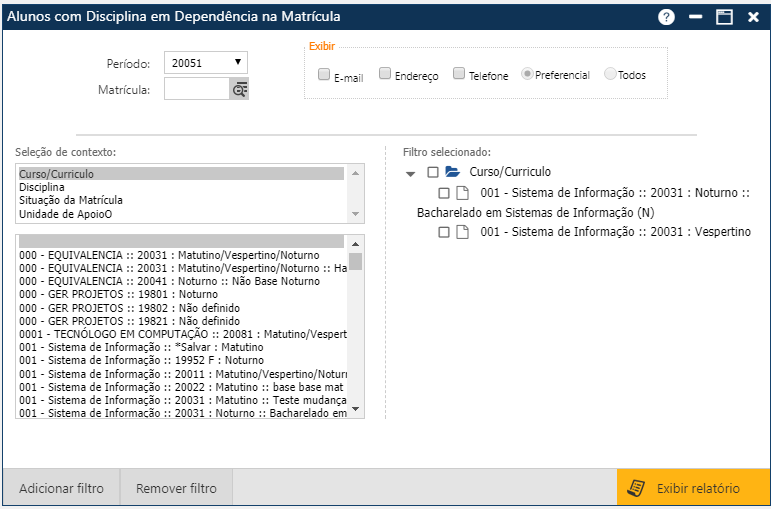The width and height of the screenshot is (771, 509).
Task: Open the Período dropdown
Action: (x=205, y=63)
